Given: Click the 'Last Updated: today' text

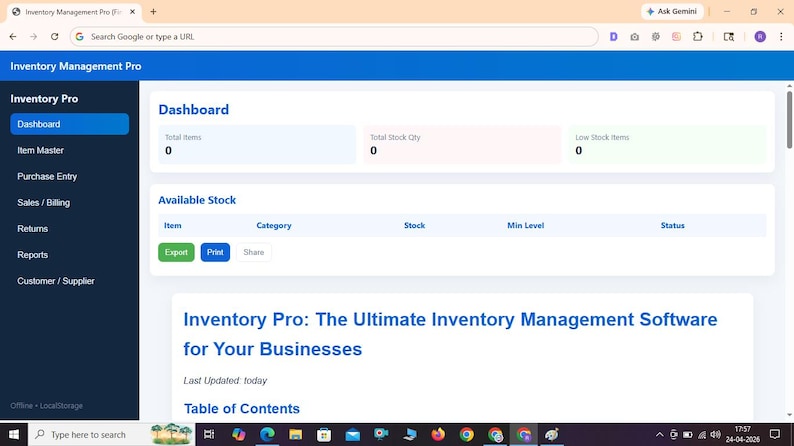Looking at the screenshot, I should click(x=225, y=380).
